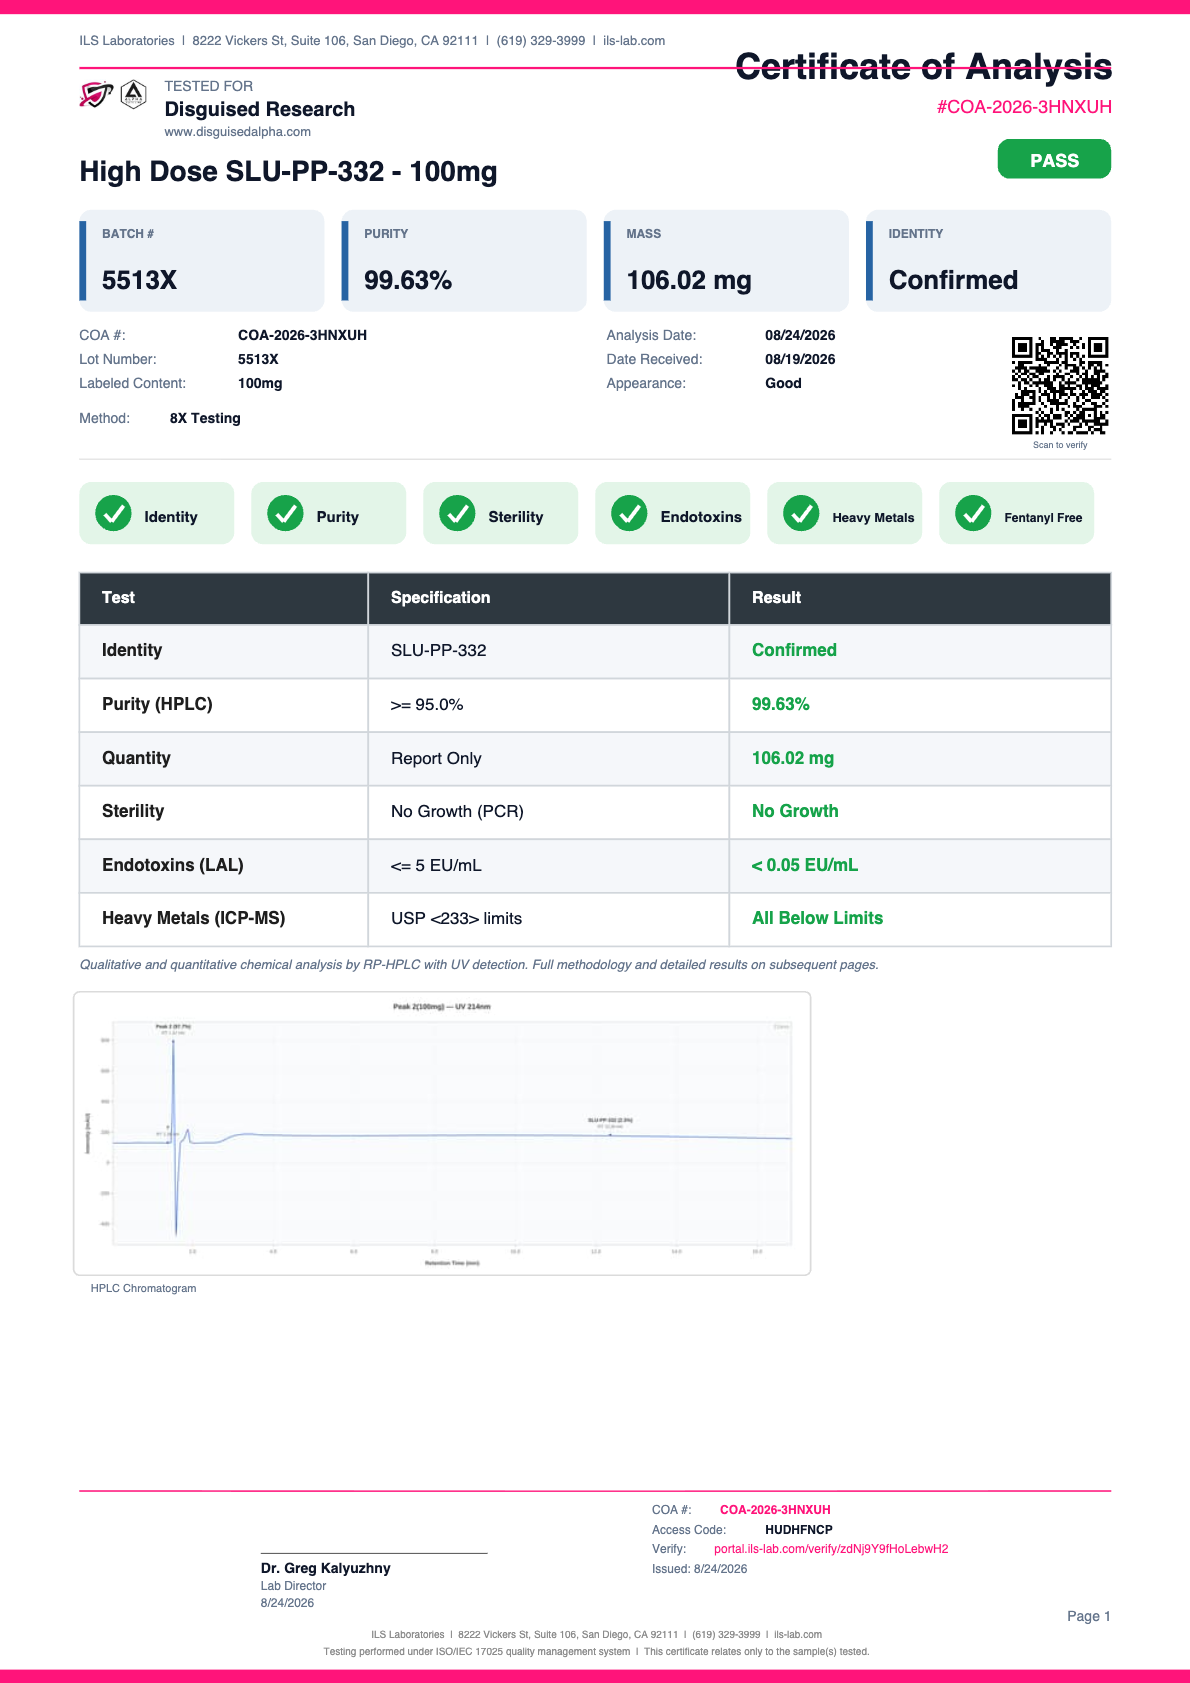The image size is (1190, 1683).
Task: Select the Date Received value 08/19/2026
Action: (x=800, y=360)
